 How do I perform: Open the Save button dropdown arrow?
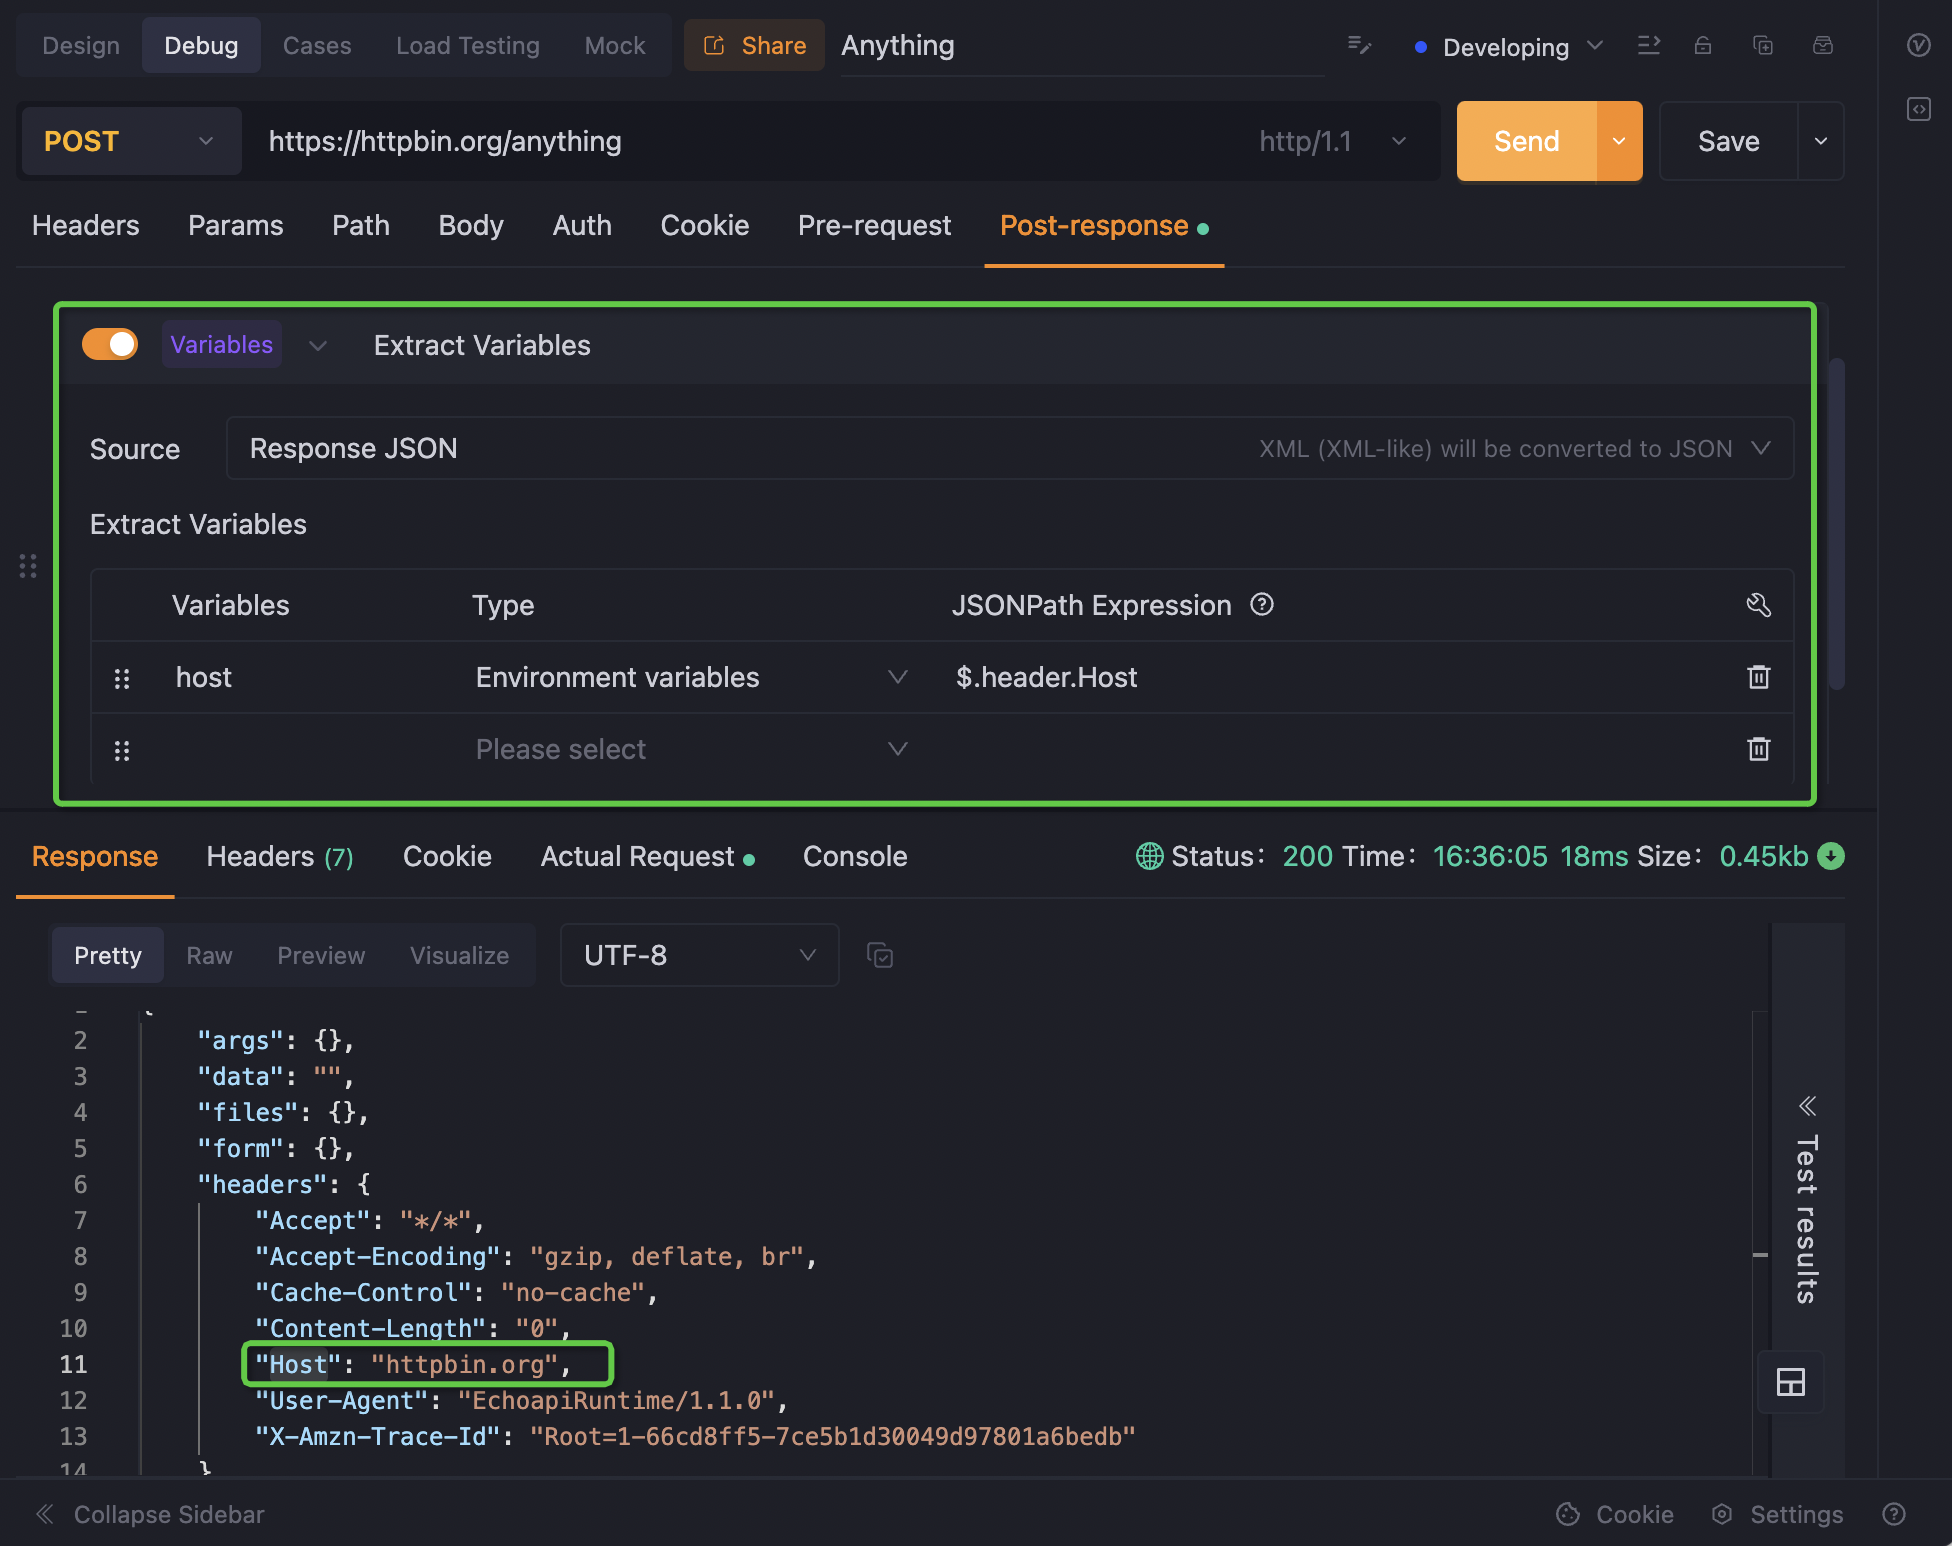(1821, 141)
